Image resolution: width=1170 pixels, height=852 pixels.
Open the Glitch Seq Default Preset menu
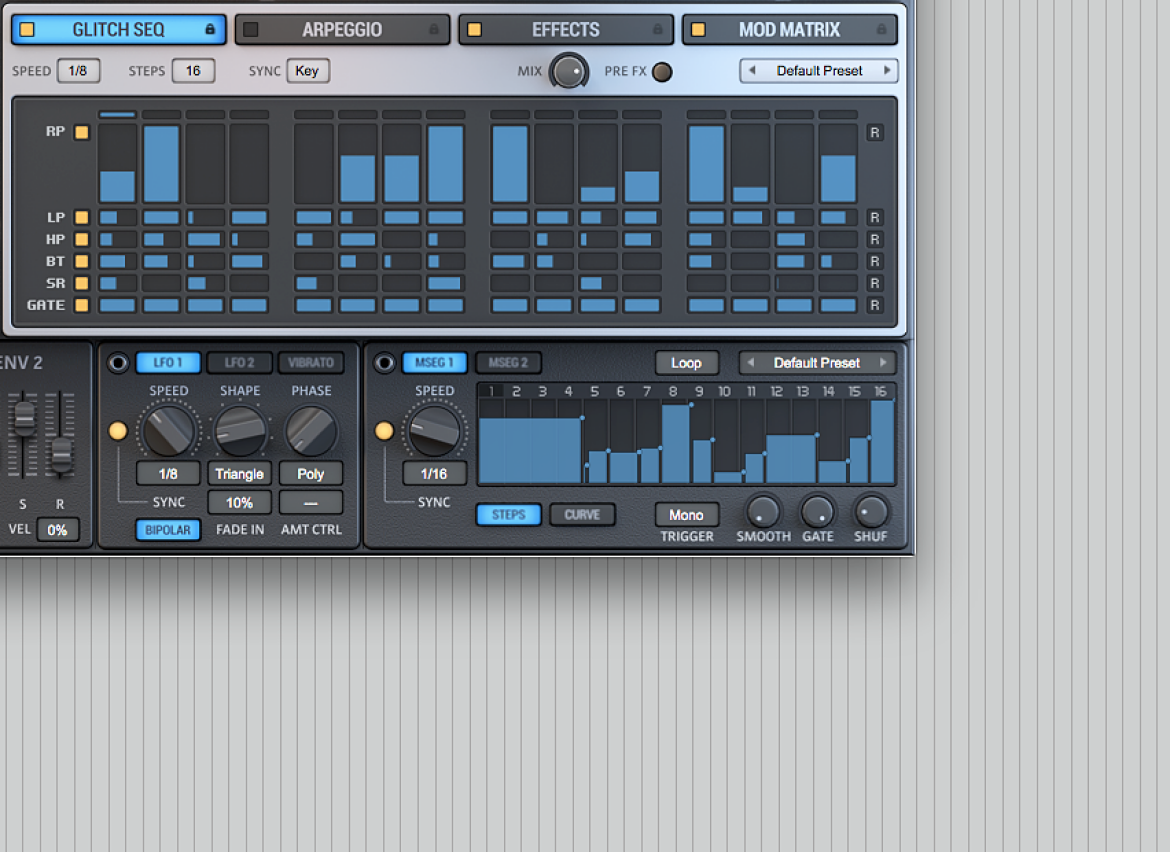[819, 70]
